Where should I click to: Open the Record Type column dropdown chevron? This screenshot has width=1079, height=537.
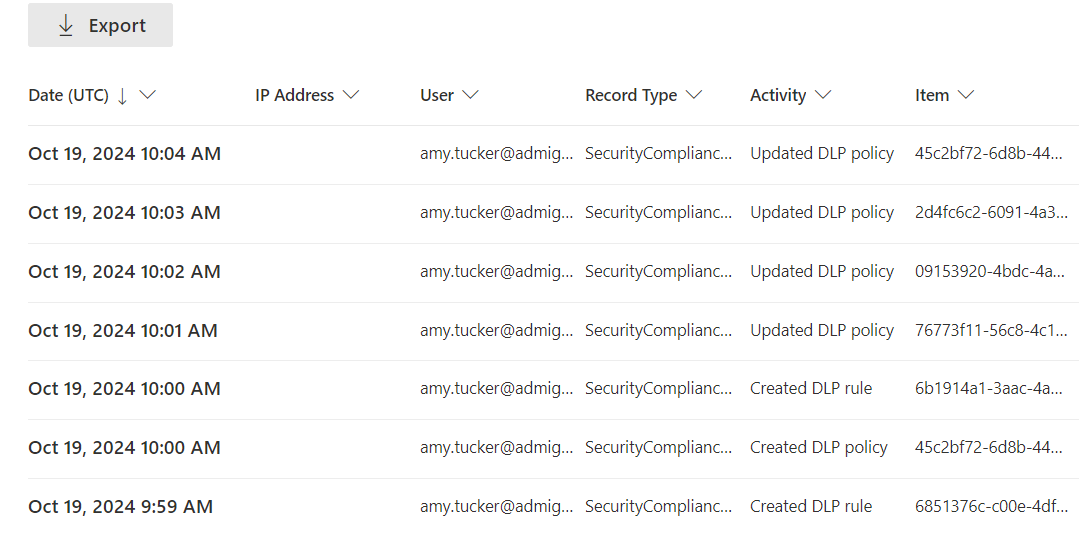(x=694, y=95)
